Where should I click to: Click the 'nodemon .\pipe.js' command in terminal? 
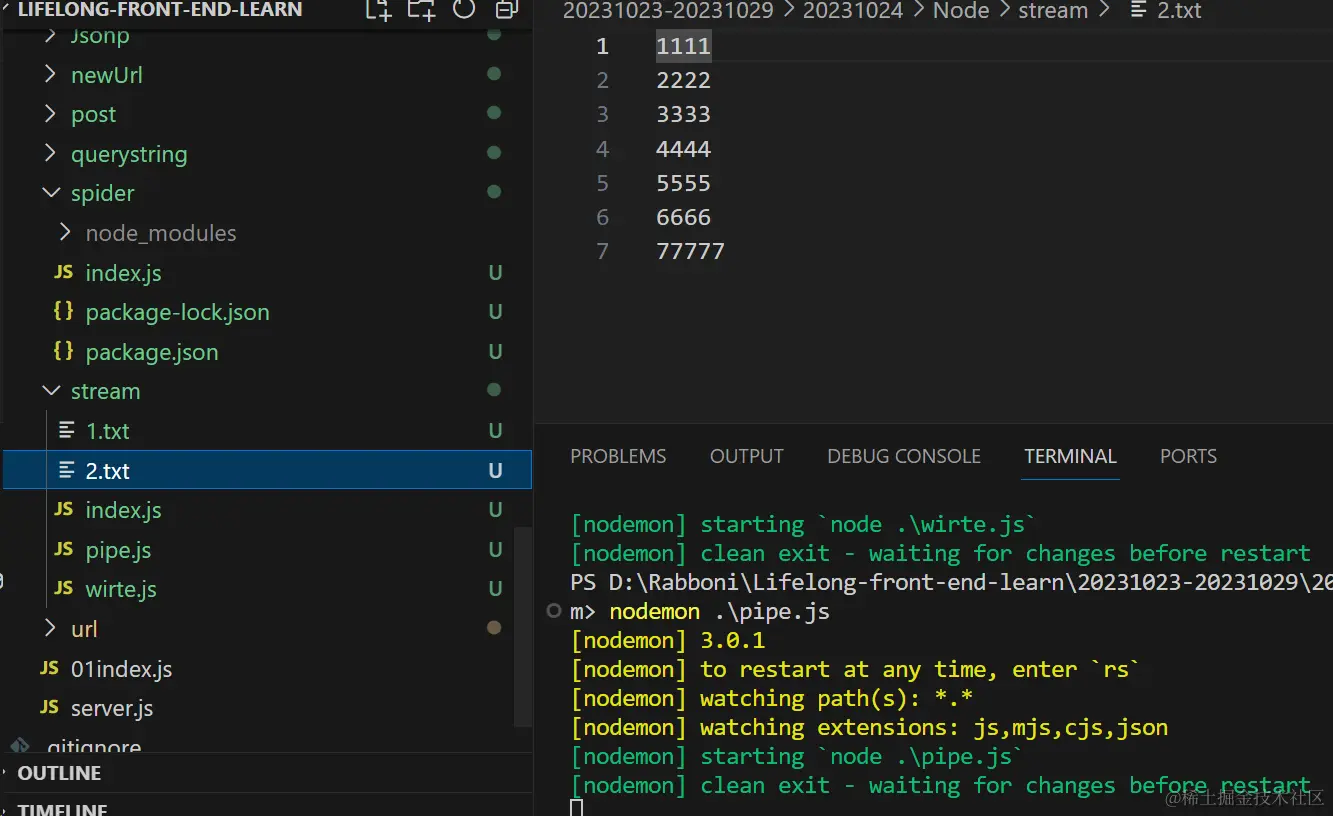pos(719,611)
